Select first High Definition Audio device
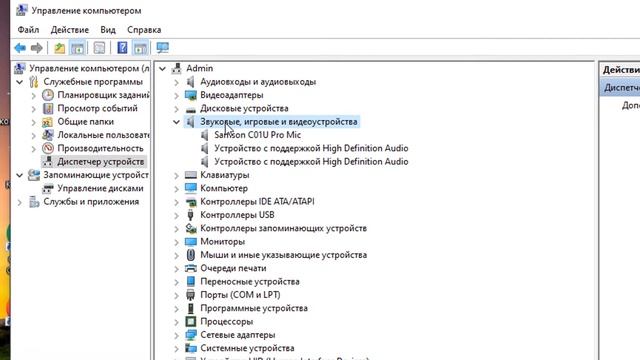This screenshot has height=360, width=640. click(311, 148)
